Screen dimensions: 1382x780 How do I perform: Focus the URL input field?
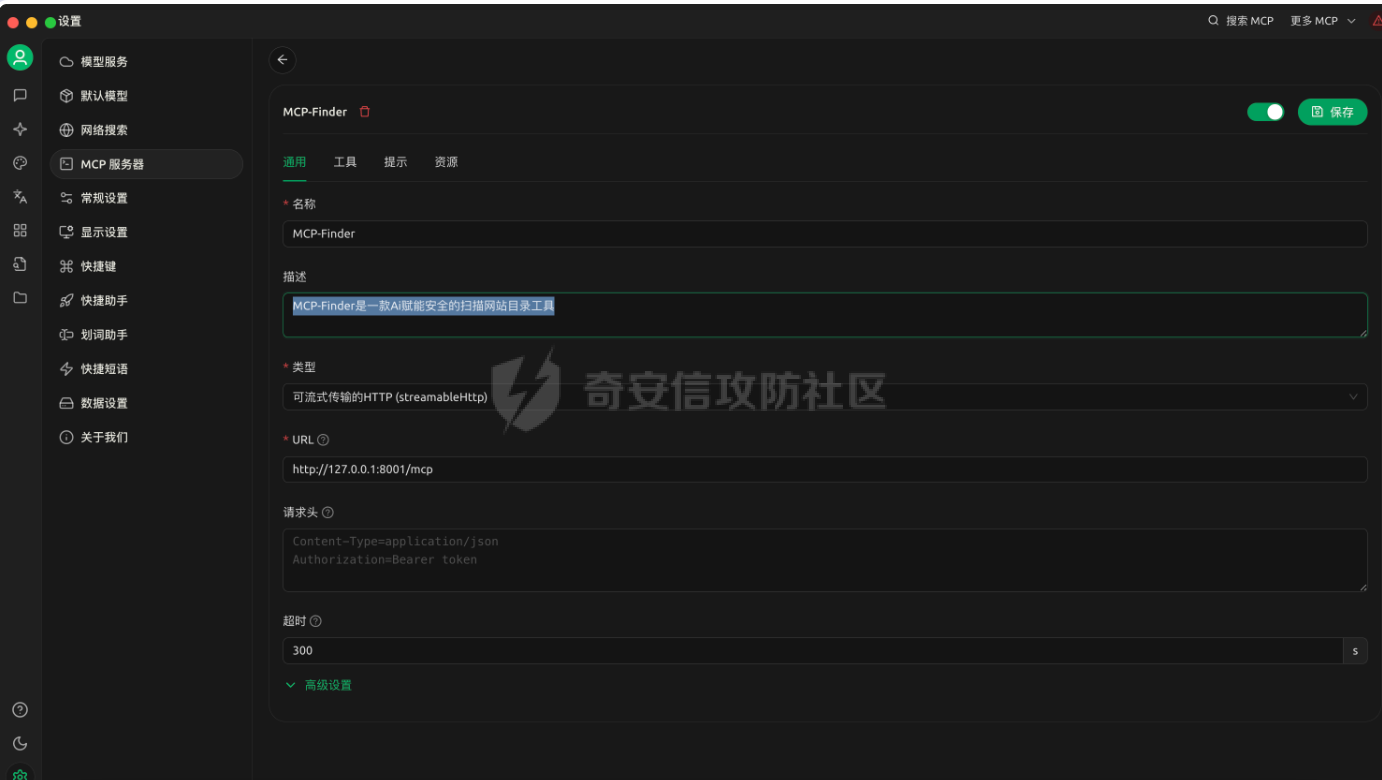coord(825,469)
